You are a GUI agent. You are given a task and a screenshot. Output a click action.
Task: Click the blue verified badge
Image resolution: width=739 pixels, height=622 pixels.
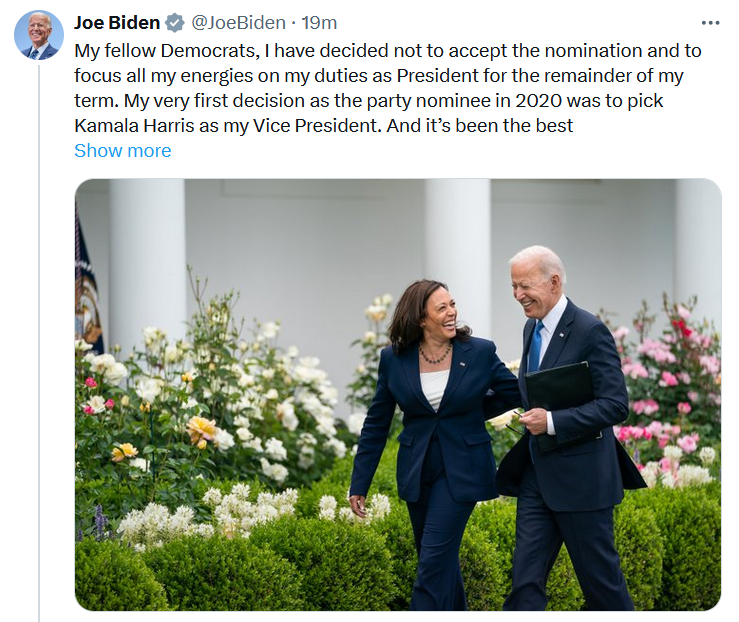tap(174, 23)
